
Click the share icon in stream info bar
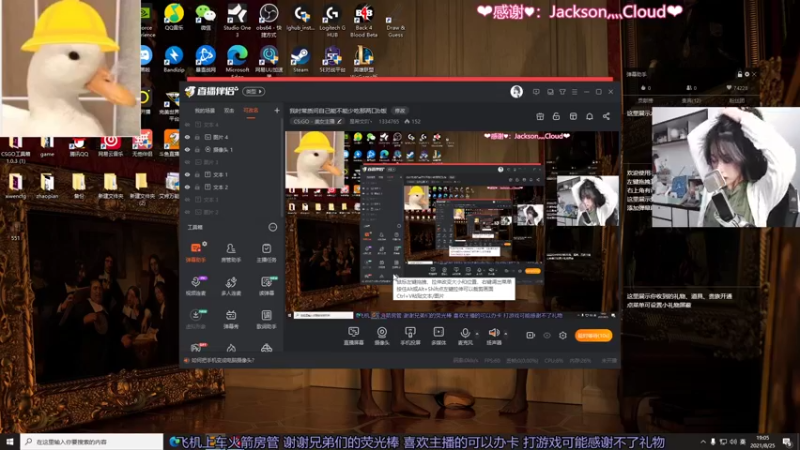pyautogui.click(x=606, y=116)
